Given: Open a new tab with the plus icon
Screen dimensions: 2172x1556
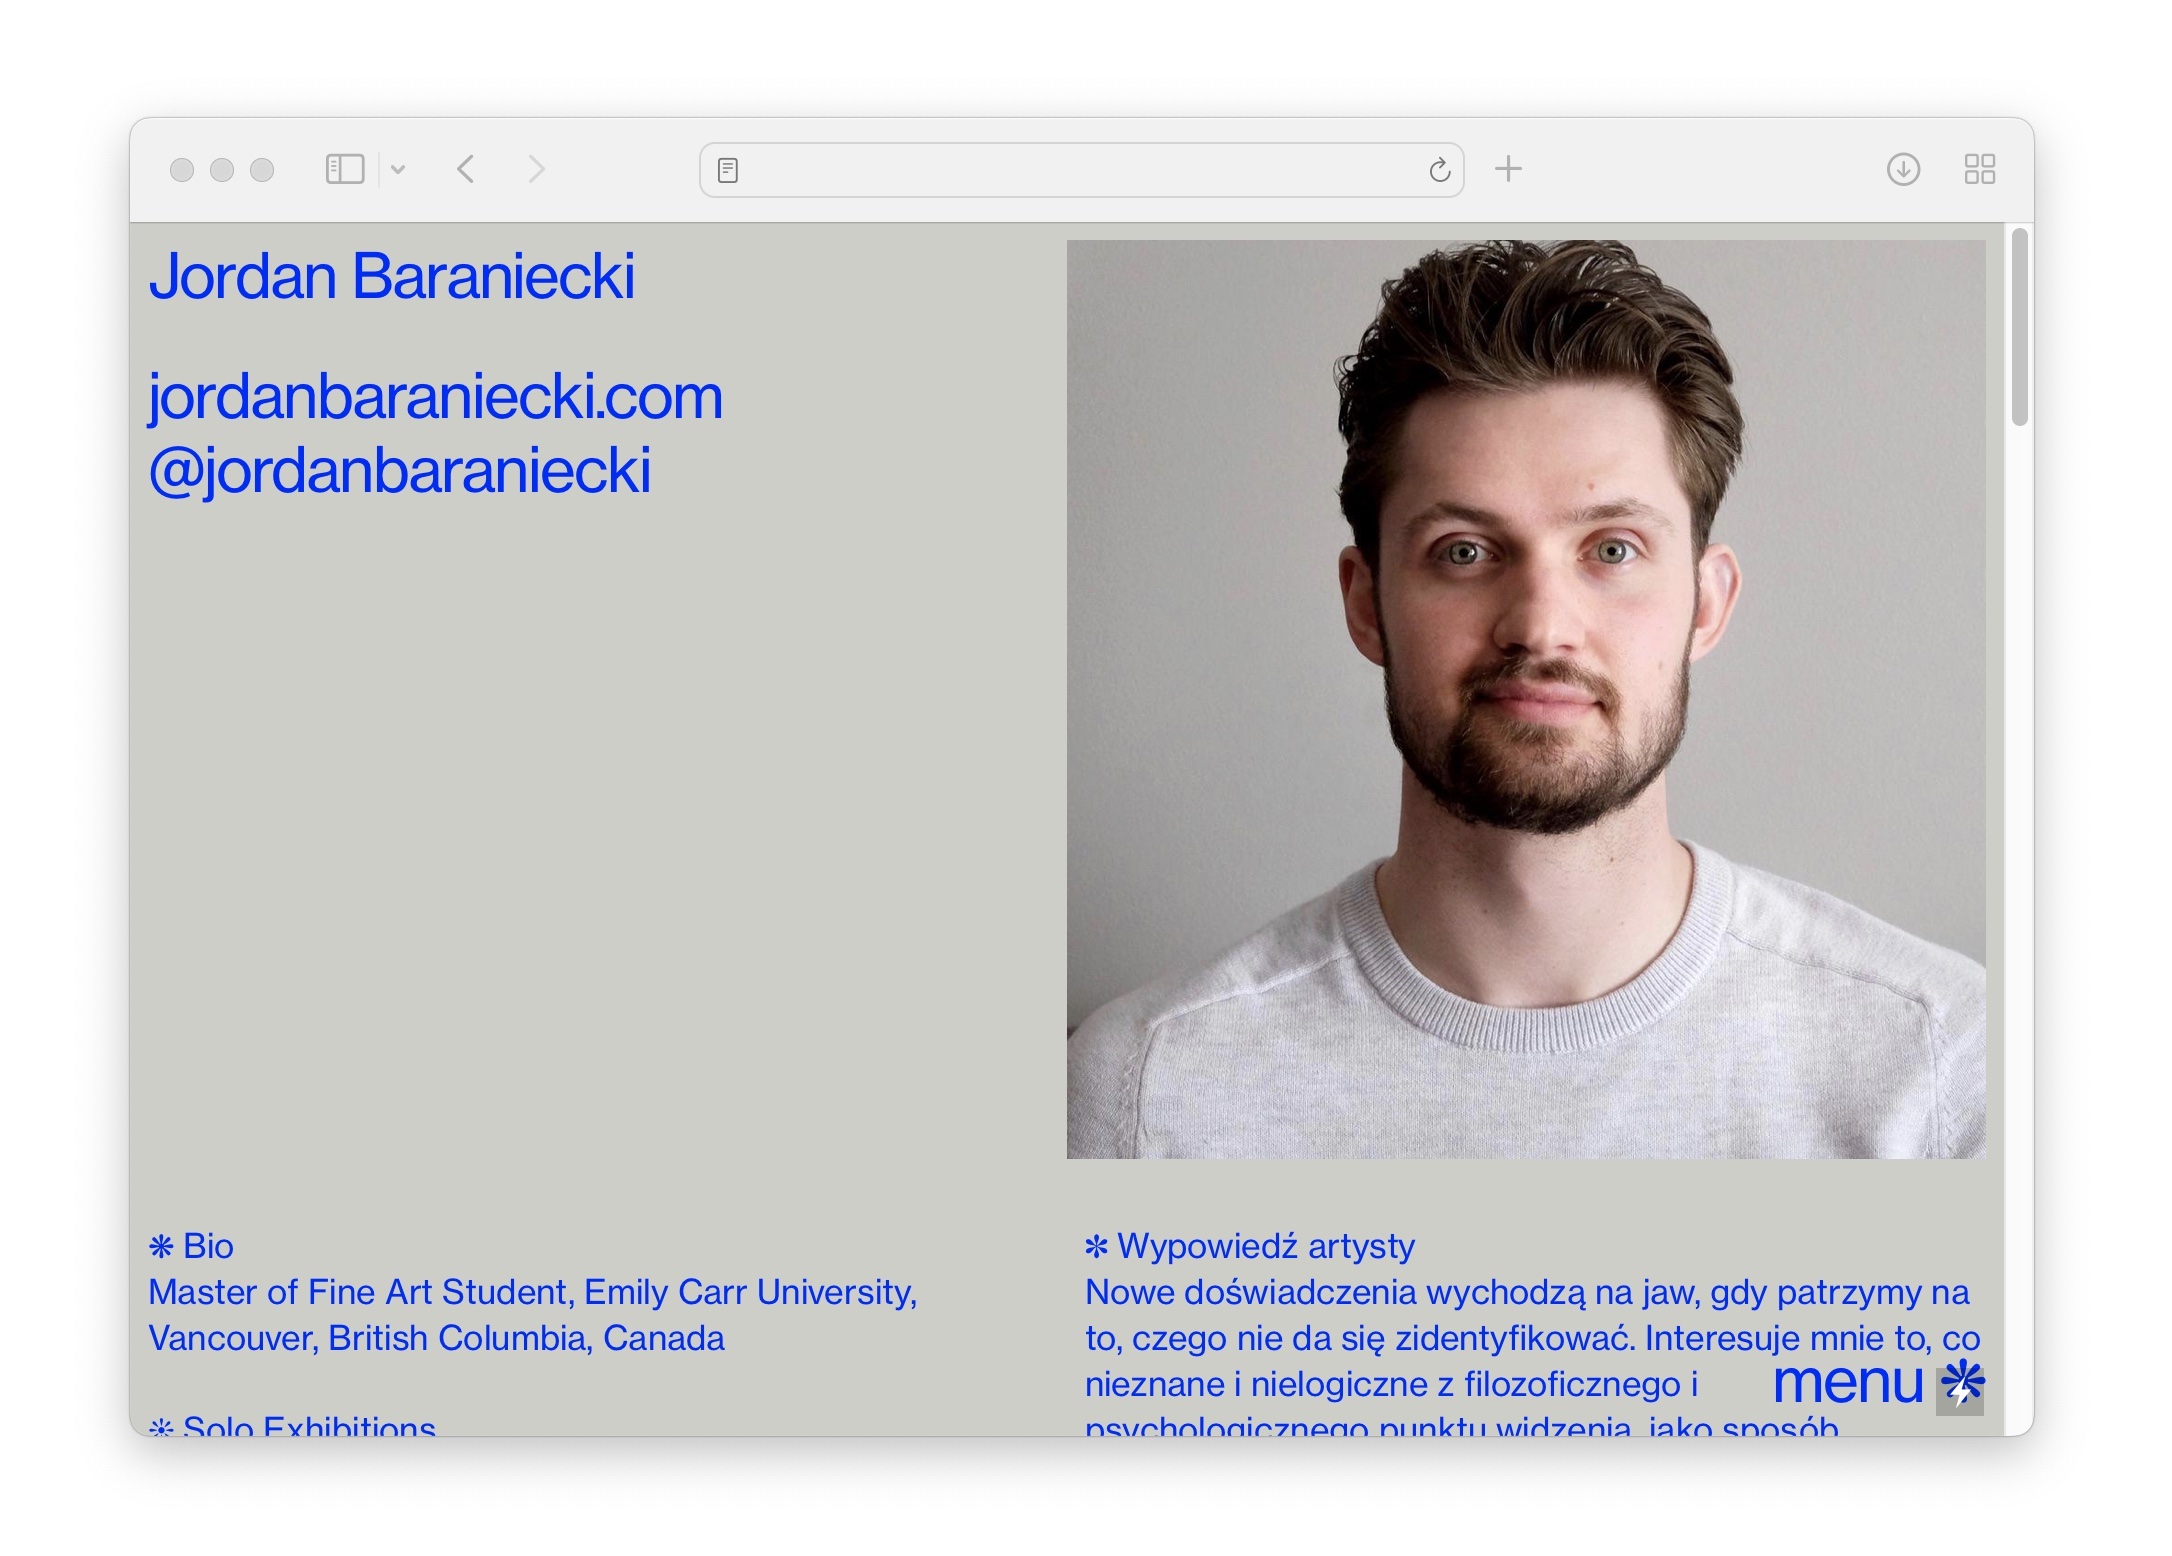Looking at the screenshot, I should [x=1508, y=169].
